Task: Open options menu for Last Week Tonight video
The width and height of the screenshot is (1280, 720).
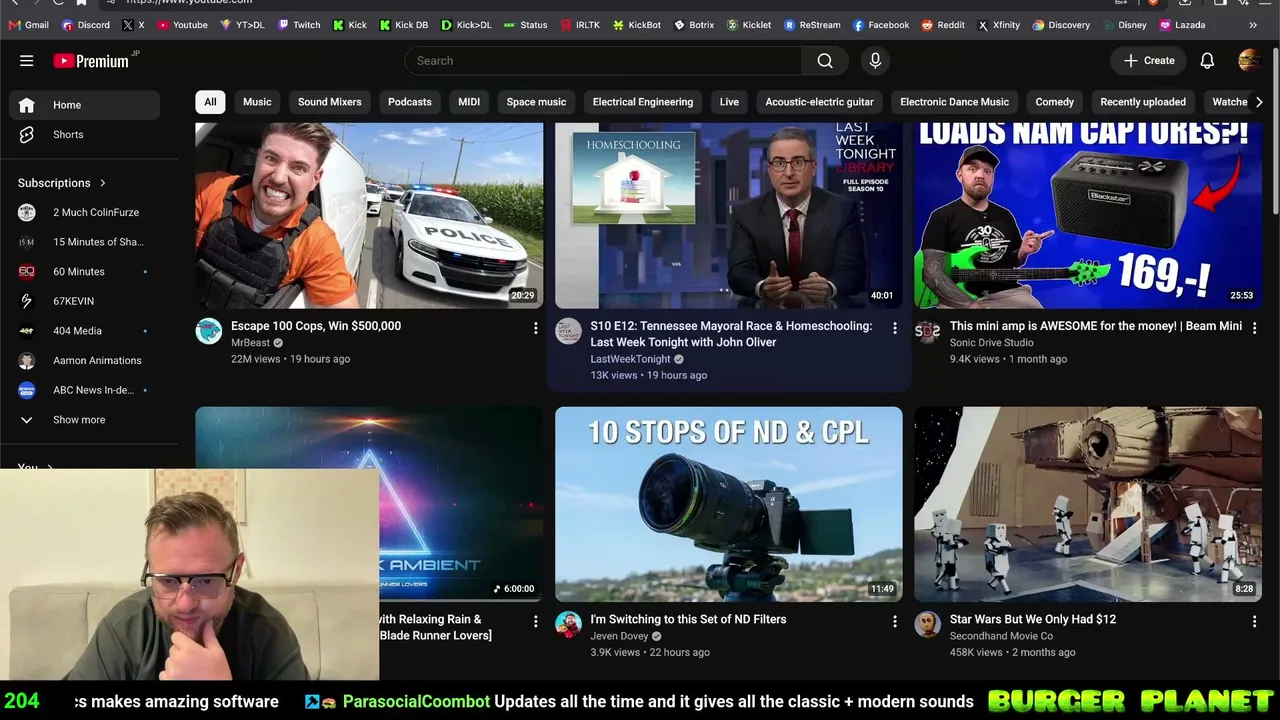Action: [x=895, y=328]
